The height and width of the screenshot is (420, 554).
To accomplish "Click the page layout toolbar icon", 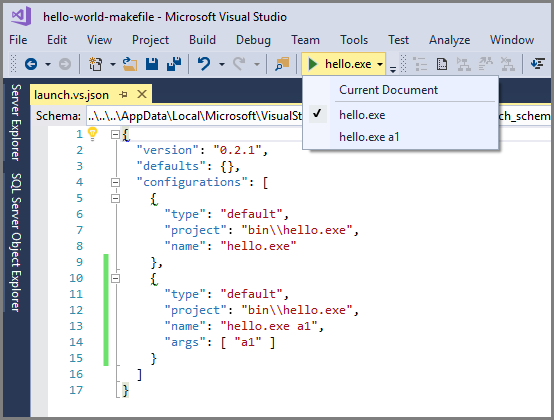I will click(x=442, y=64).
